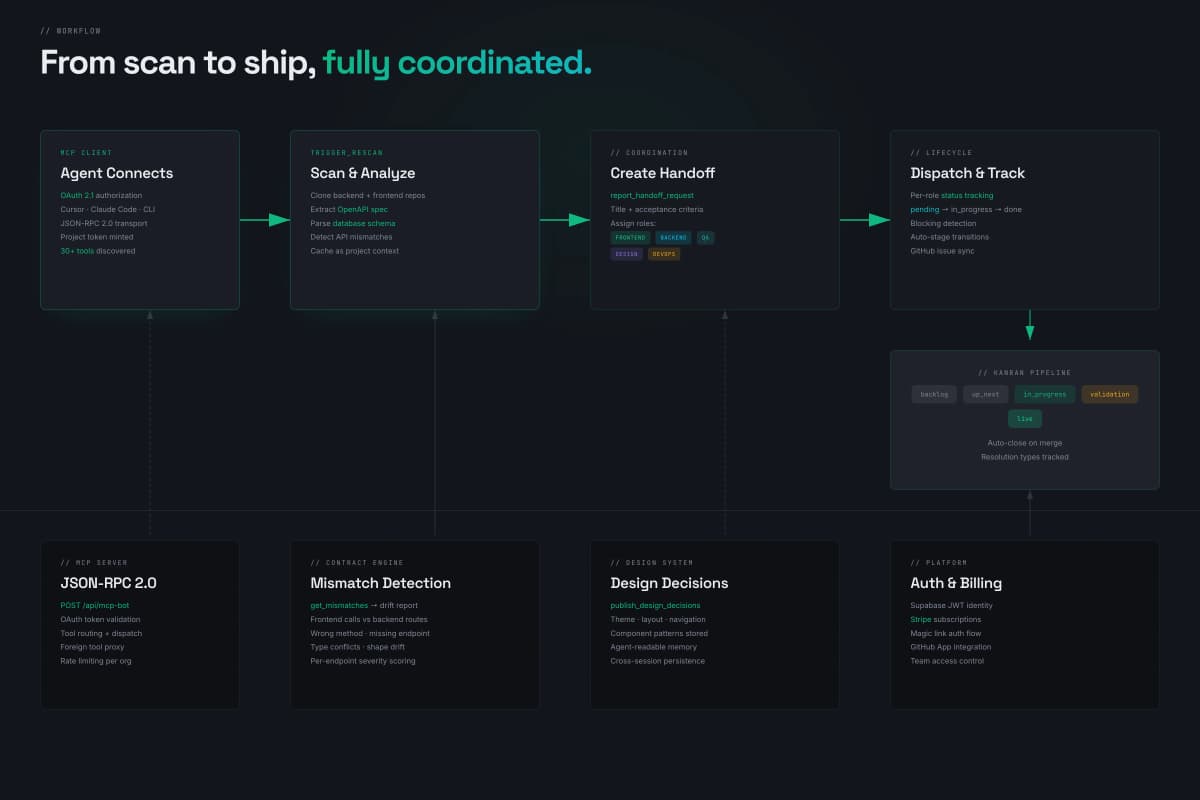Click the green 'Stripe' text

click(922, 619)
